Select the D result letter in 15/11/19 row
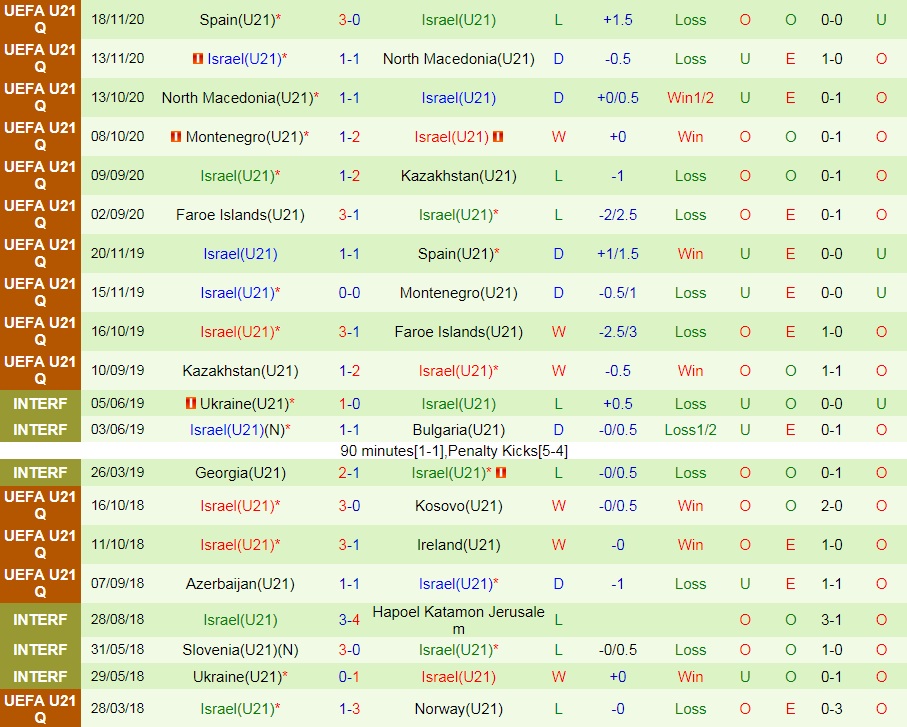This screenshot has width=907, height=727. [558, 293]
